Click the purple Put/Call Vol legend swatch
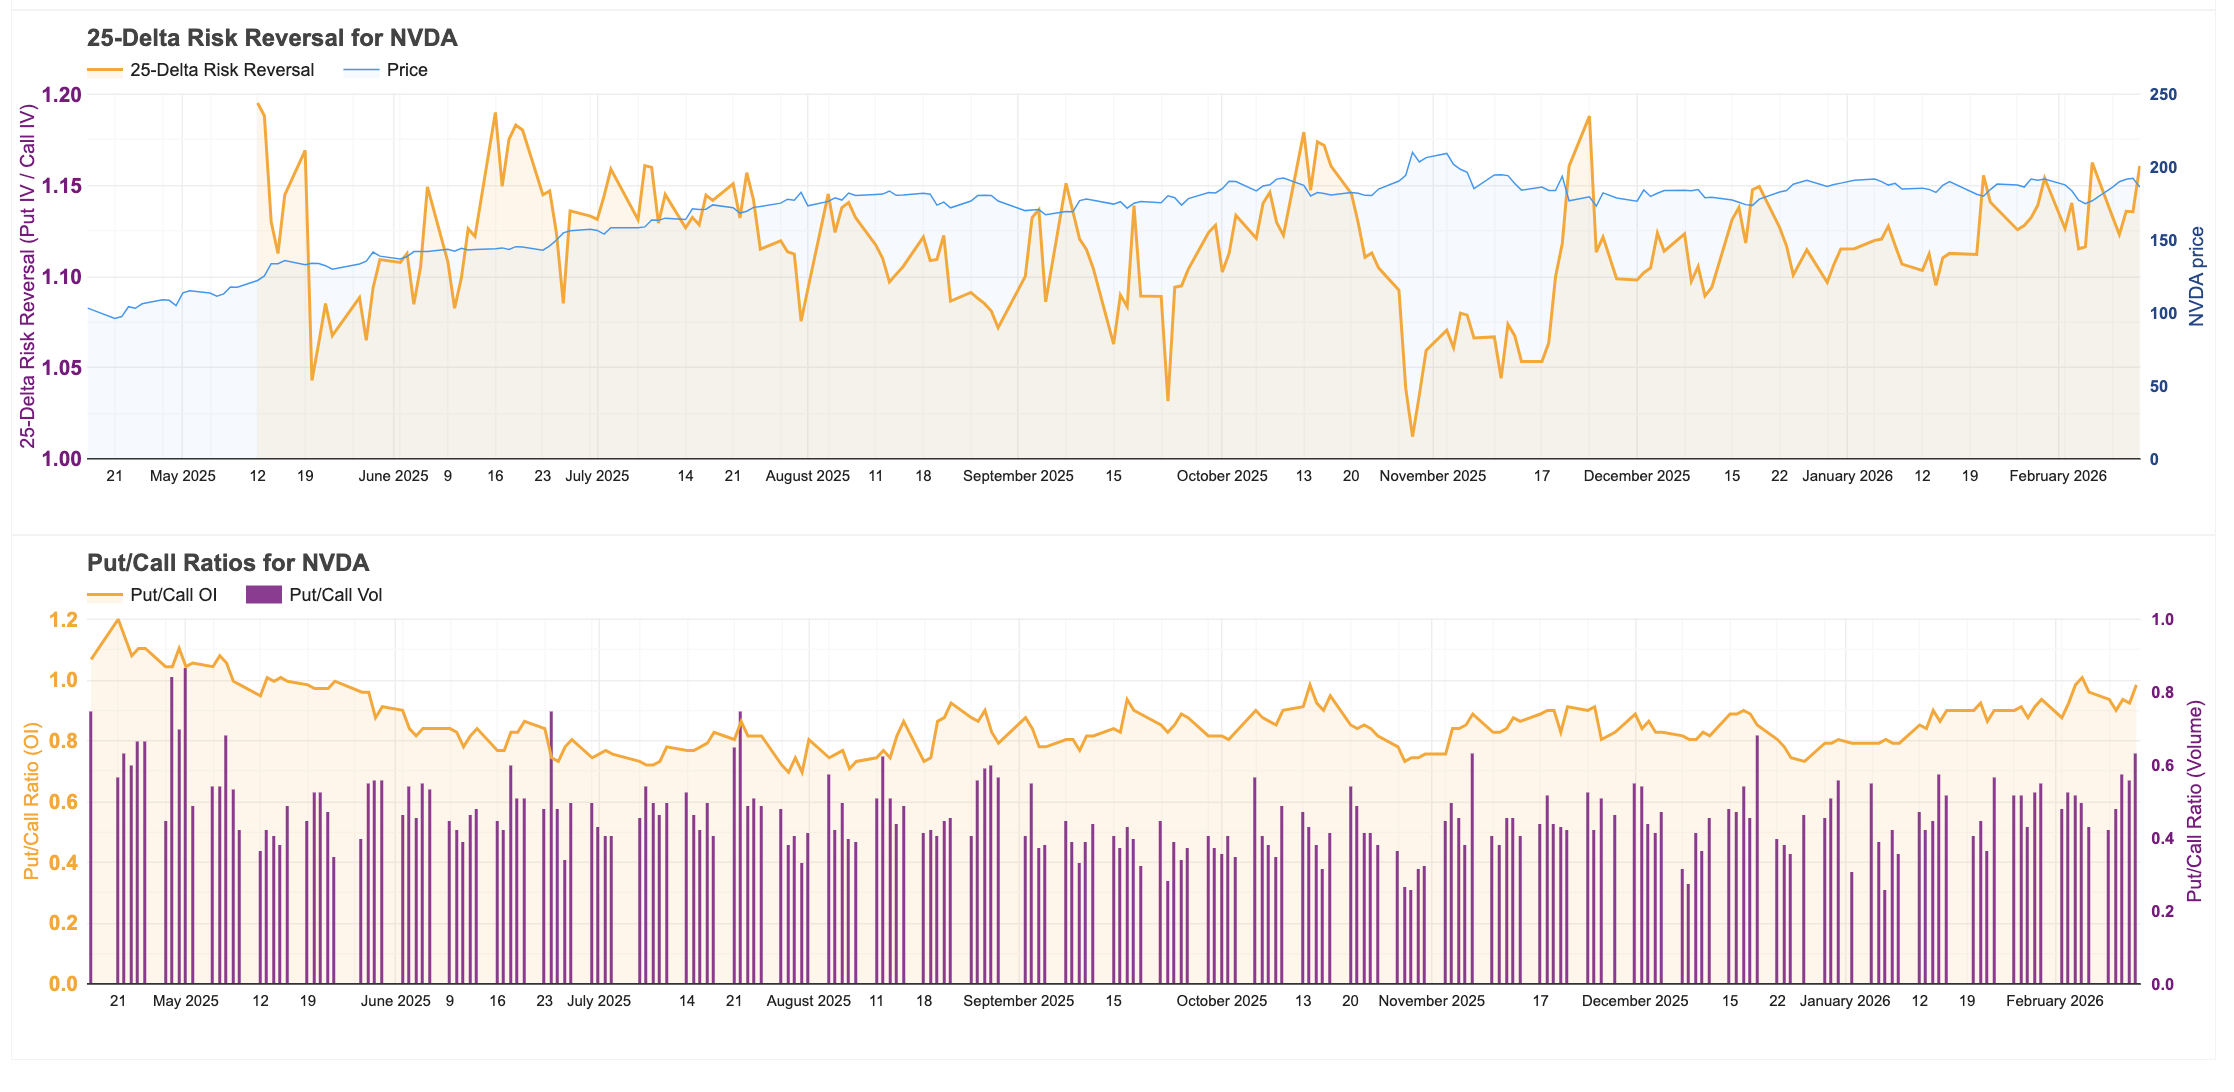Screen dimensions: 2234x1092 (263, 595)
